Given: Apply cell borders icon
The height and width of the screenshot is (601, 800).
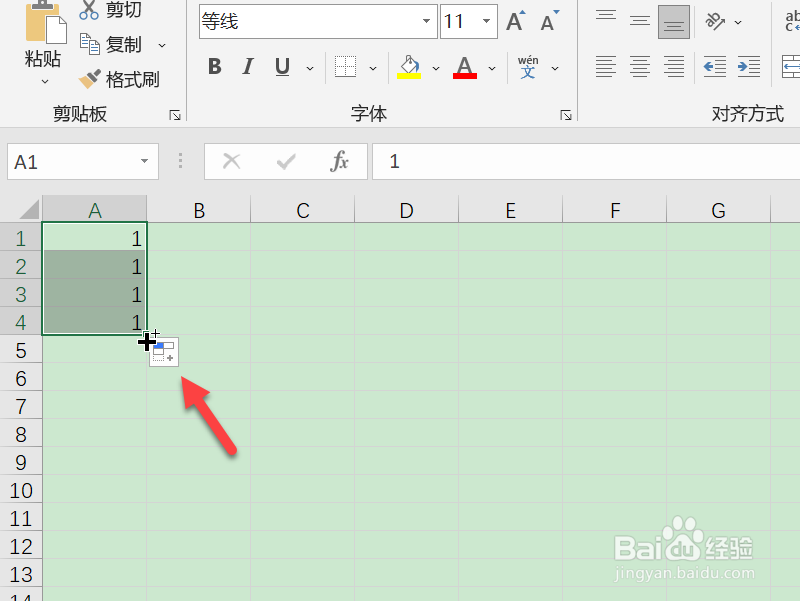Looking at the screenshot, I should click(x=345, y=67).
